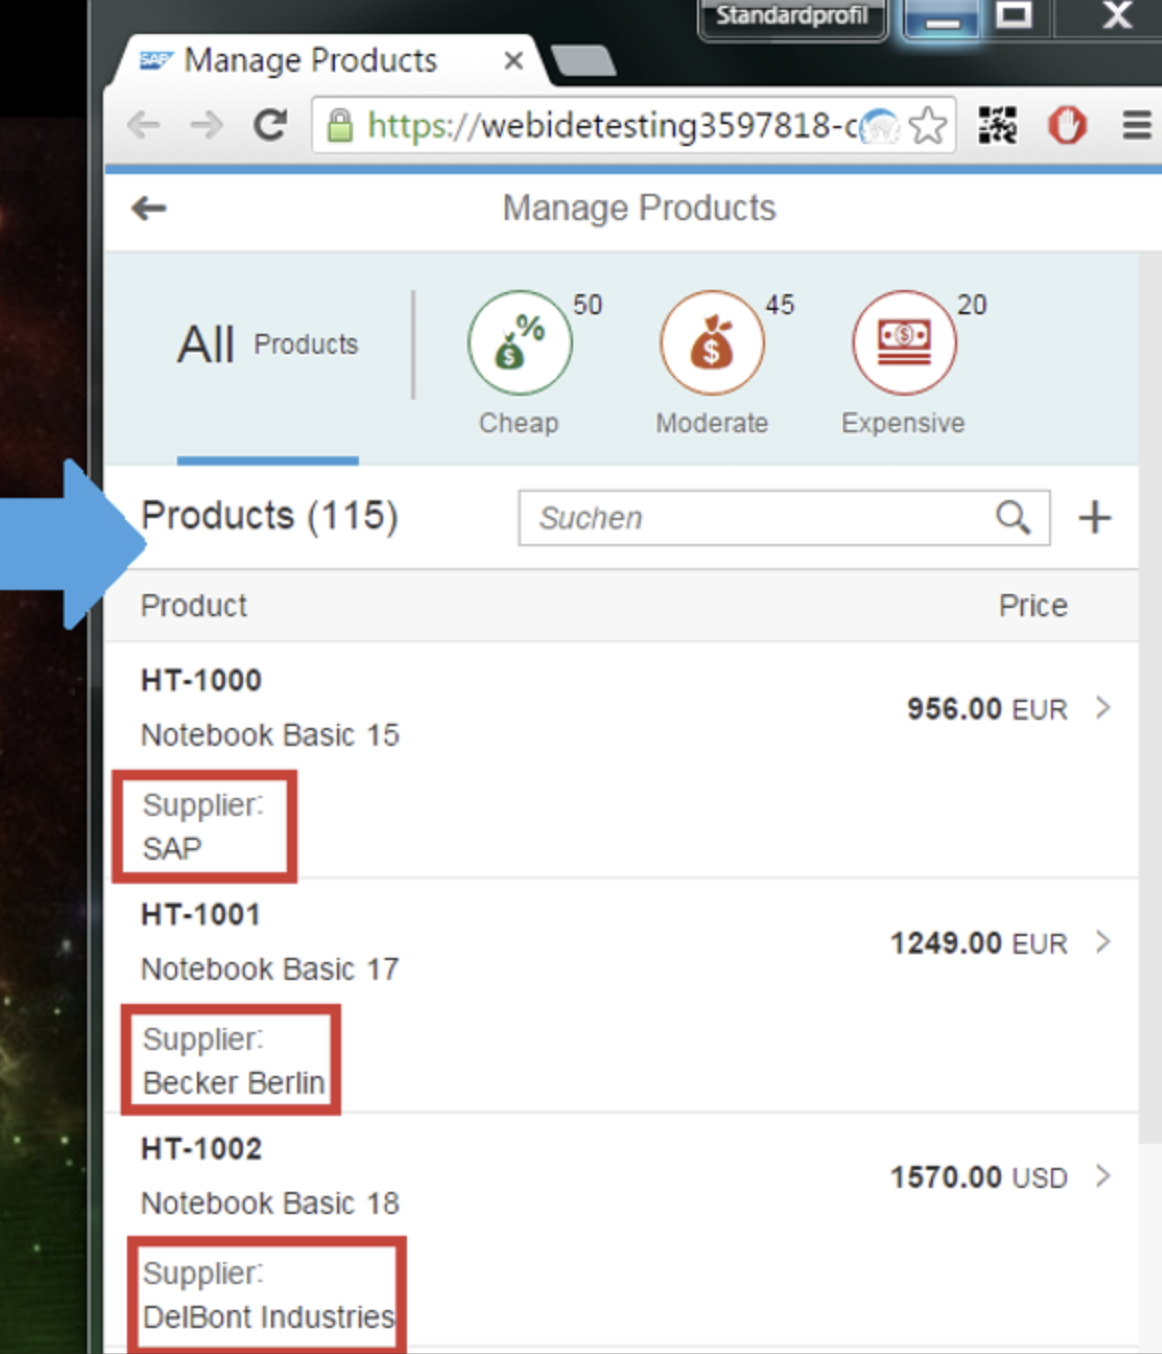The image size is (1162, 1354).
Task: Click the Products (115) table title
Action: 270,516
